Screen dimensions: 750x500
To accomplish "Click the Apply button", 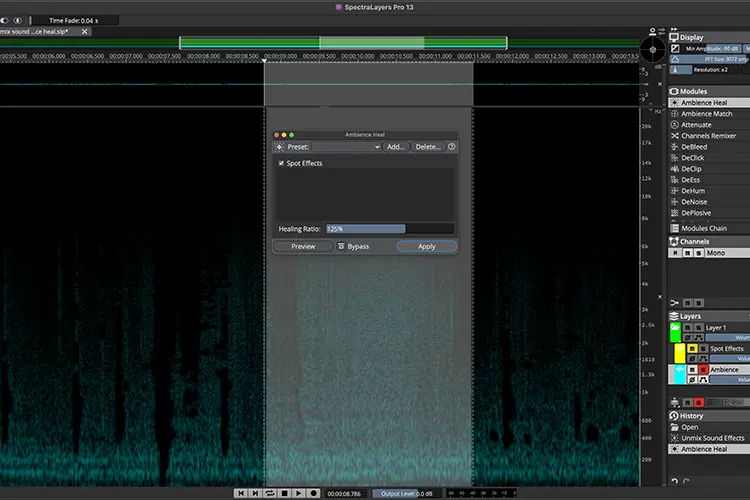I will click(427, 246).
